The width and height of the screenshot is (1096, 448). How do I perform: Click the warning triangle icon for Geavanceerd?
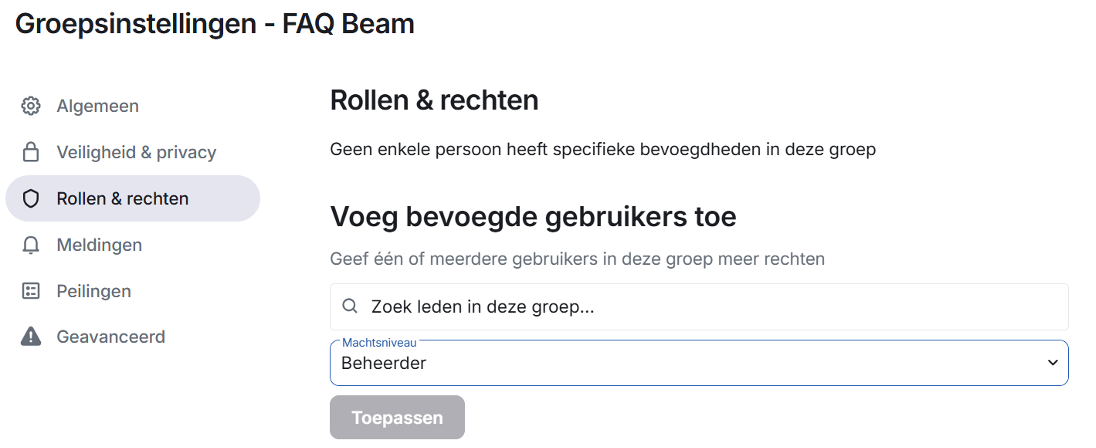pyautogui.click(x=31, y=337)
